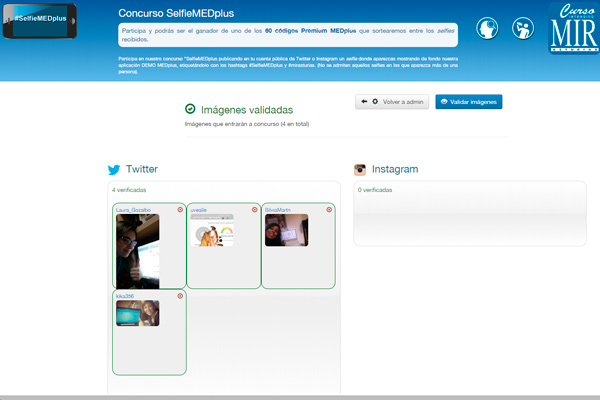View SilviaMartn's selfie thumbnail
Screen dimensions: 600x400
point(286,231)
